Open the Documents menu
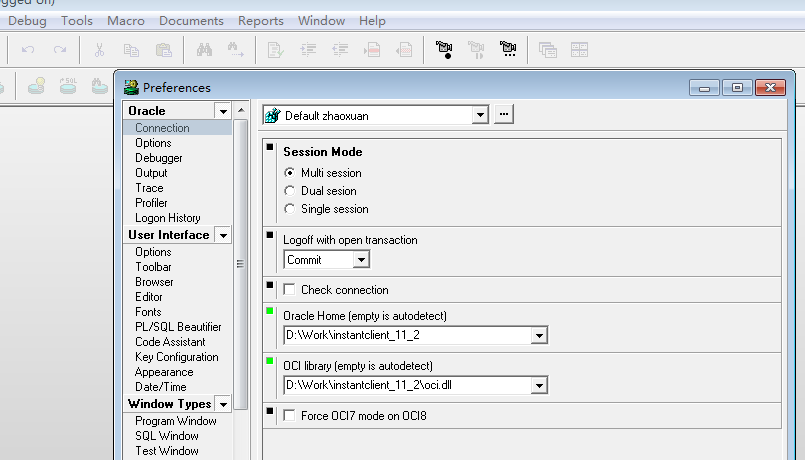The image size is (805, 460). click(x=191, y=21)
